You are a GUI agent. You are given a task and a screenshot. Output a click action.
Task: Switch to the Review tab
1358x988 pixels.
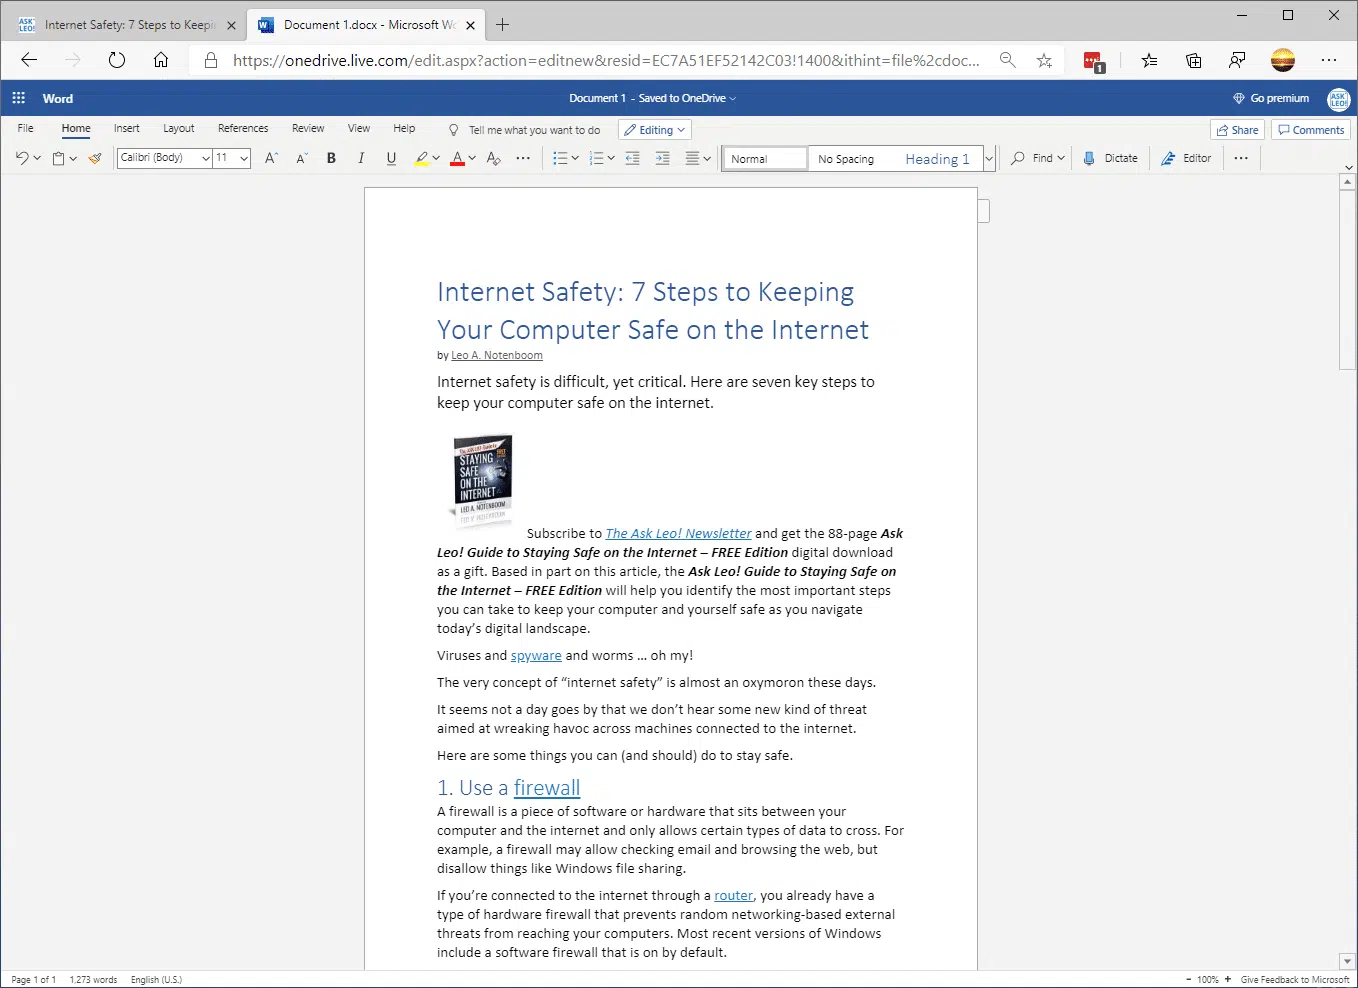[308, 128]
